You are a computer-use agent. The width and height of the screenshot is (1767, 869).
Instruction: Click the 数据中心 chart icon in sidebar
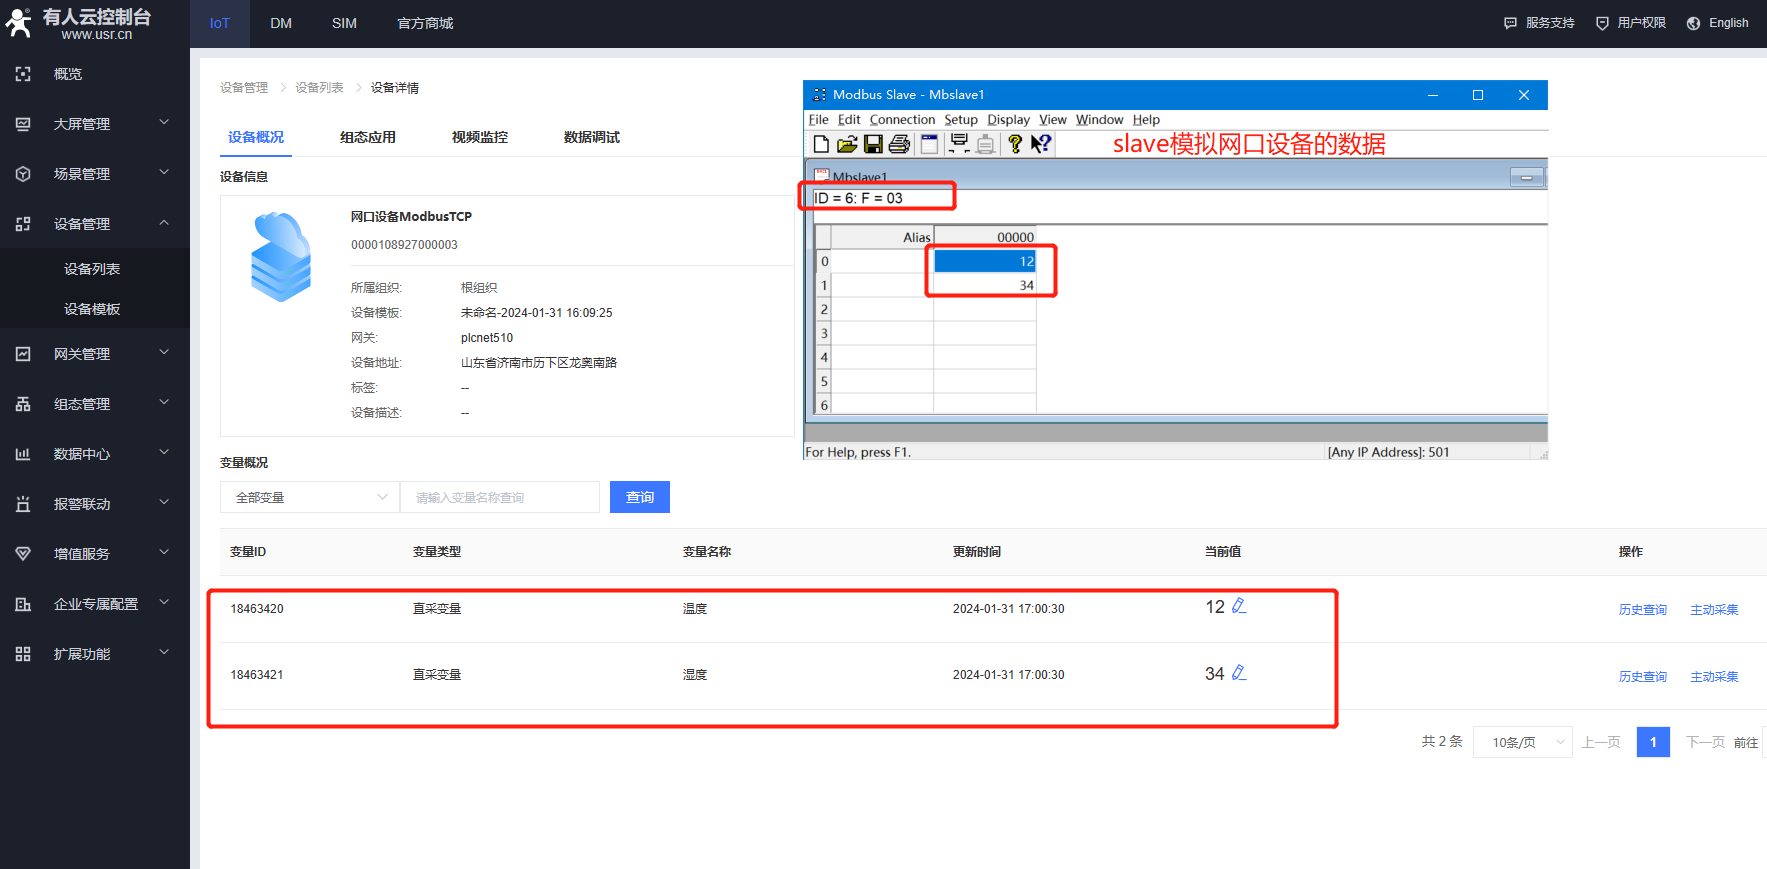tap(23, 454)
